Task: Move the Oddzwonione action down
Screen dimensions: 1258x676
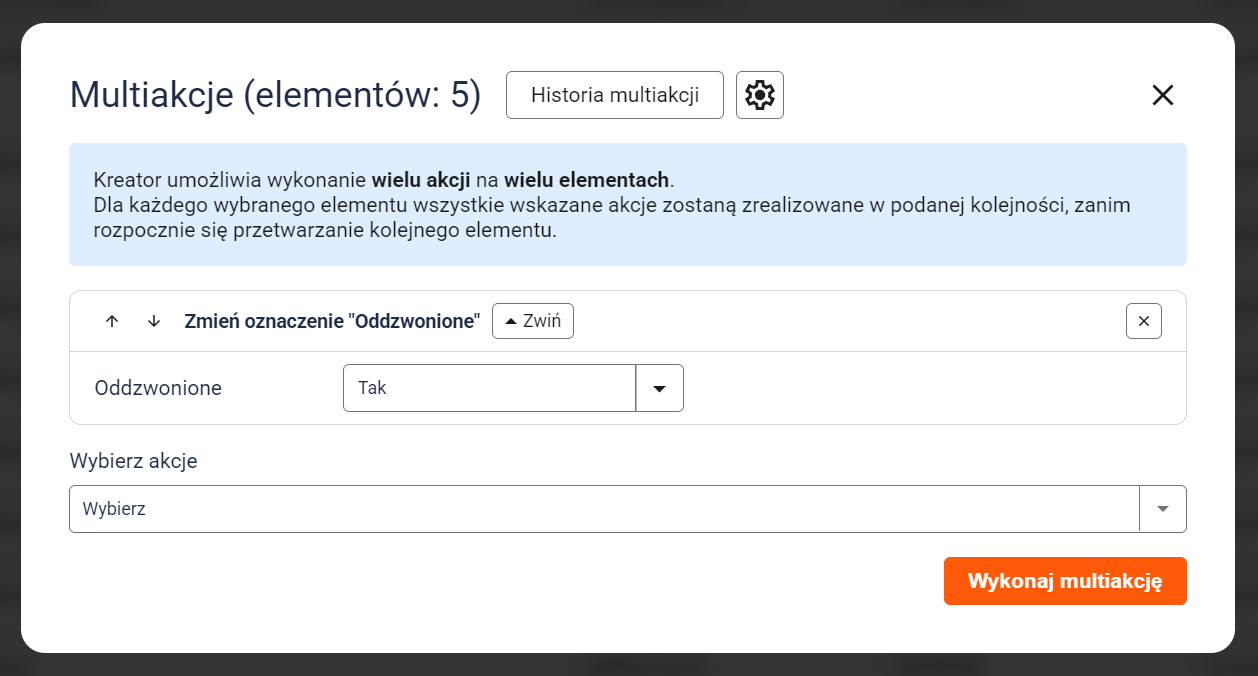Action: (x=154, y=321)
